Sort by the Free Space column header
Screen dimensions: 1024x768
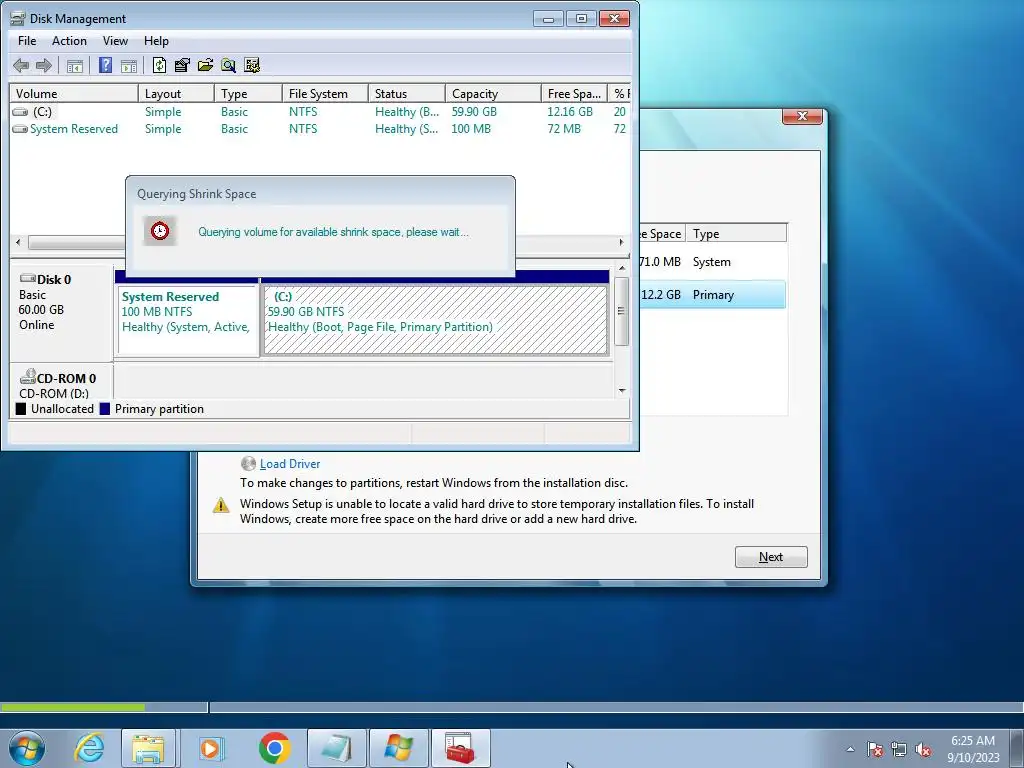[x=574, y=93]
